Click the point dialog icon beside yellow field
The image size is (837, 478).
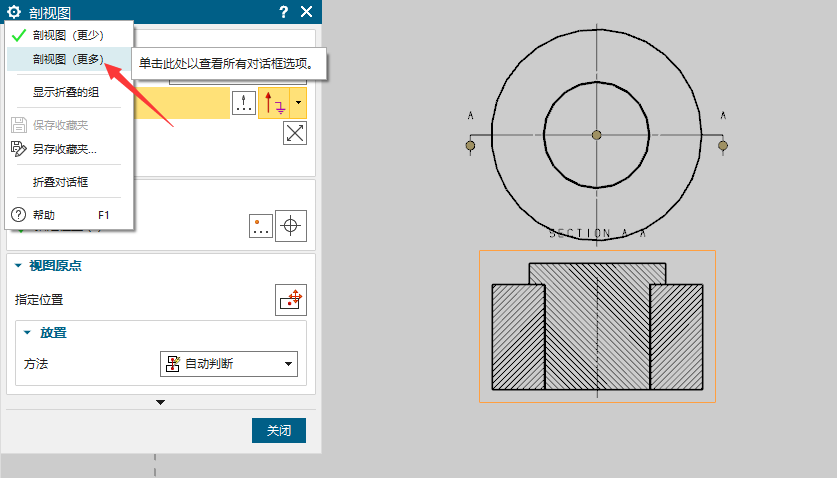click(244, 103)
